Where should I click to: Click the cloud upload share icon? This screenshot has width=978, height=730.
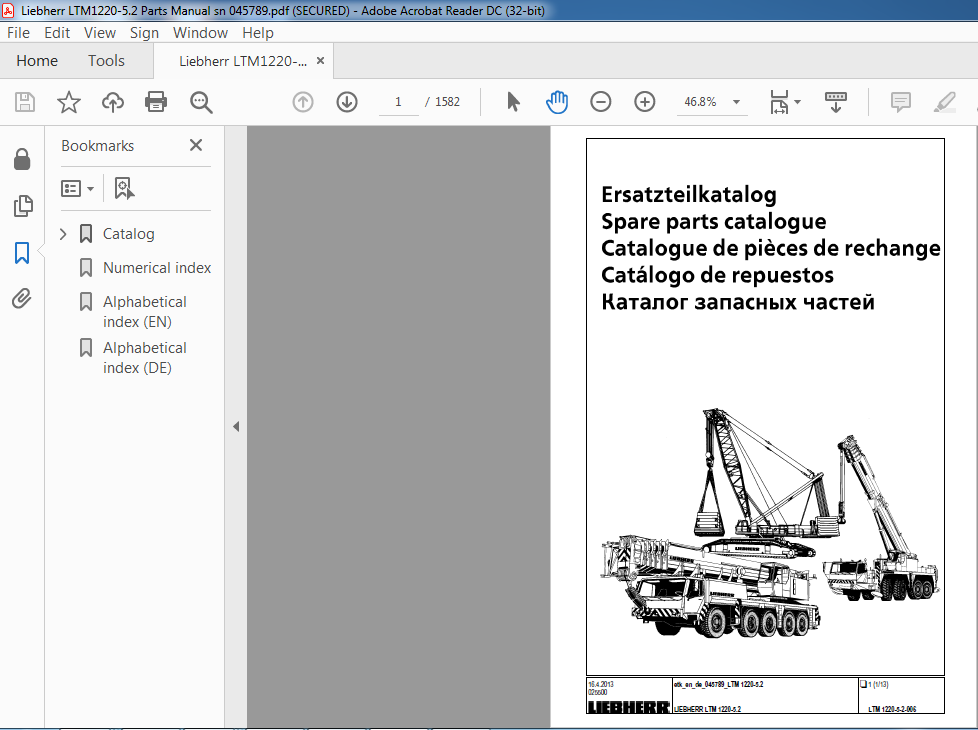(113, 102)
